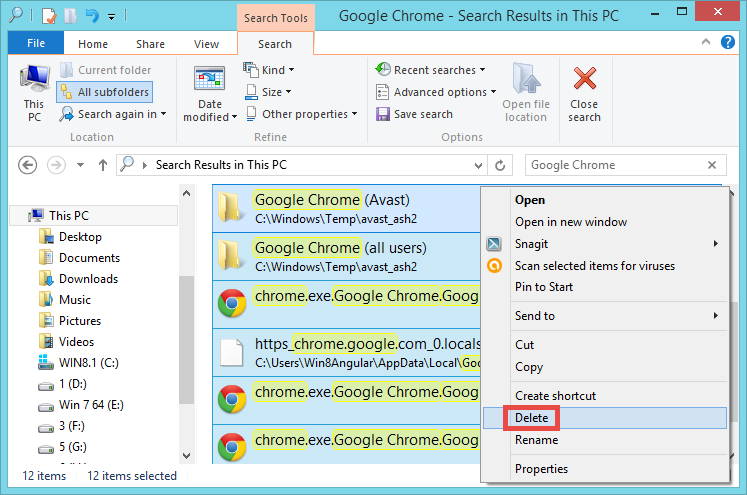Image resolution: width=747 pixels, height=495 pixels.
Task: Clear the search box with X
Action: click(x=712, y=165)
